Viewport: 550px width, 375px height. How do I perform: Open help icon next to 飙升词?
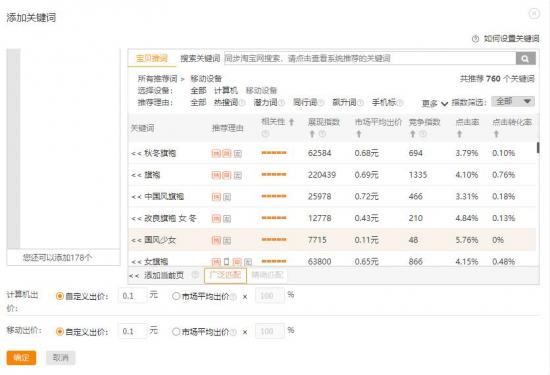[360, 103]
